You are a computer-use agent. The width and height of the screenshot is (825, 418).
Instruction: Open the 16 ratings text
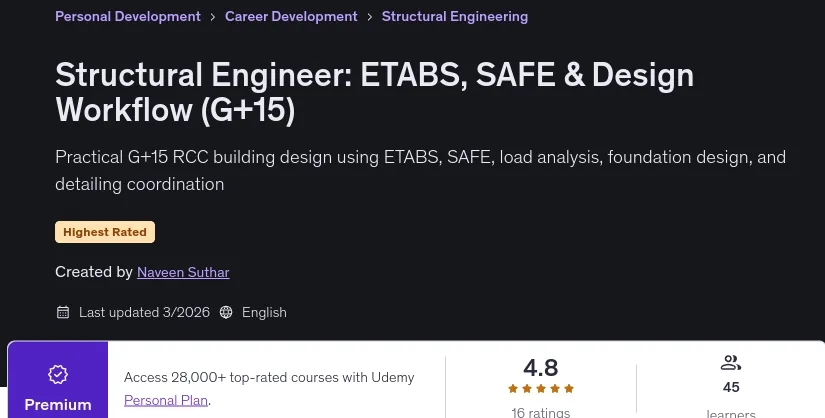(540, 413)
